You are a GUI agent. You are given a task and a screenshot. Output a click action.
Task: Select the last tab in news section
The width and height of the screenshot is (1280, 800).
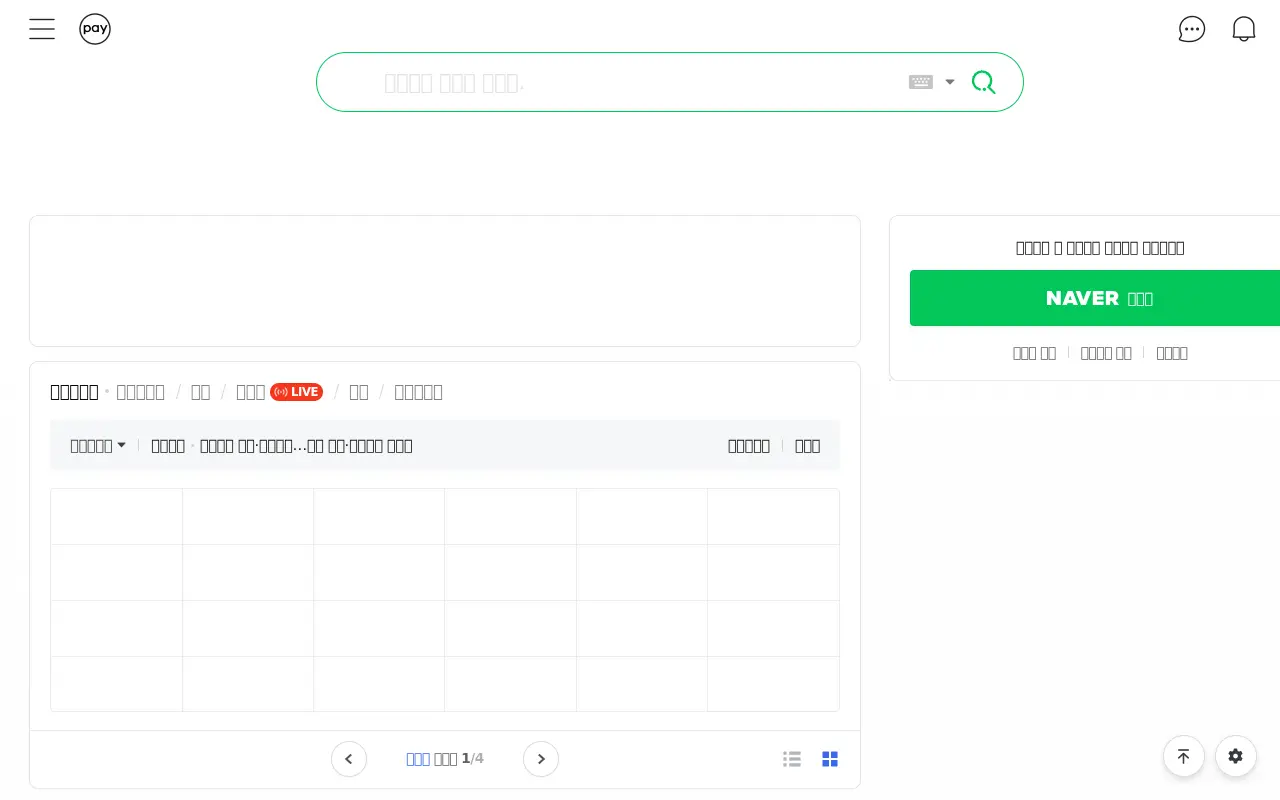(418, 392)
